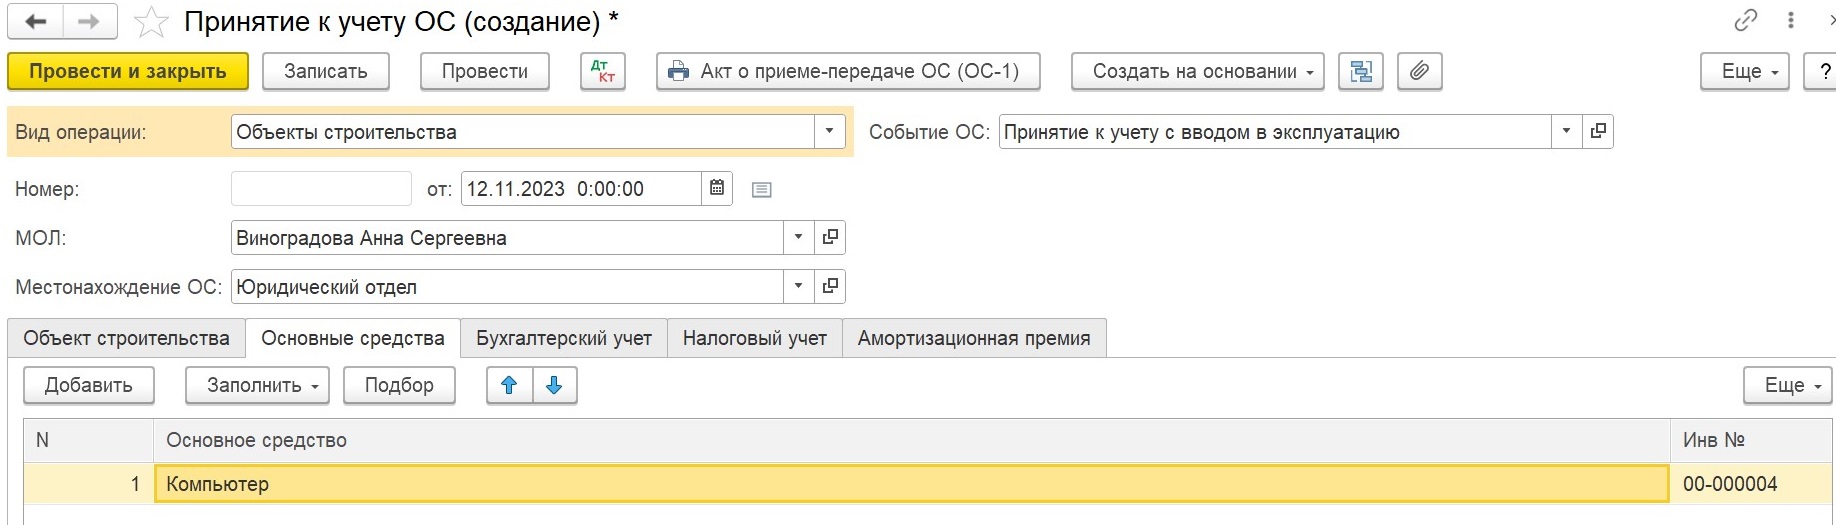Image resolution: width=1836 pixels, height=525 pixels.
Task: Move table row up
Action: pos(509,385)
